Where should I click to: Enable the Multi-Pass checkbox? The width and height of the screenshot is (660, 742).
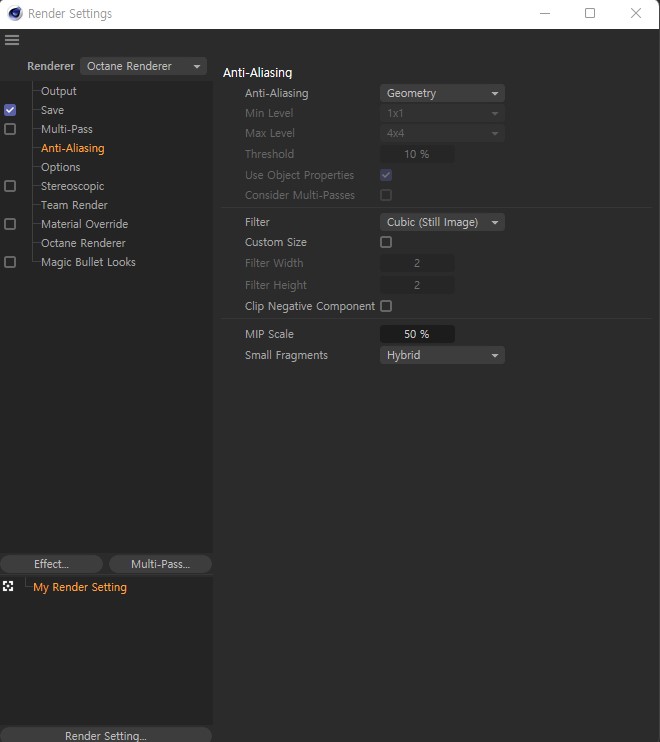pyautogui.click(x=10, y=129)
